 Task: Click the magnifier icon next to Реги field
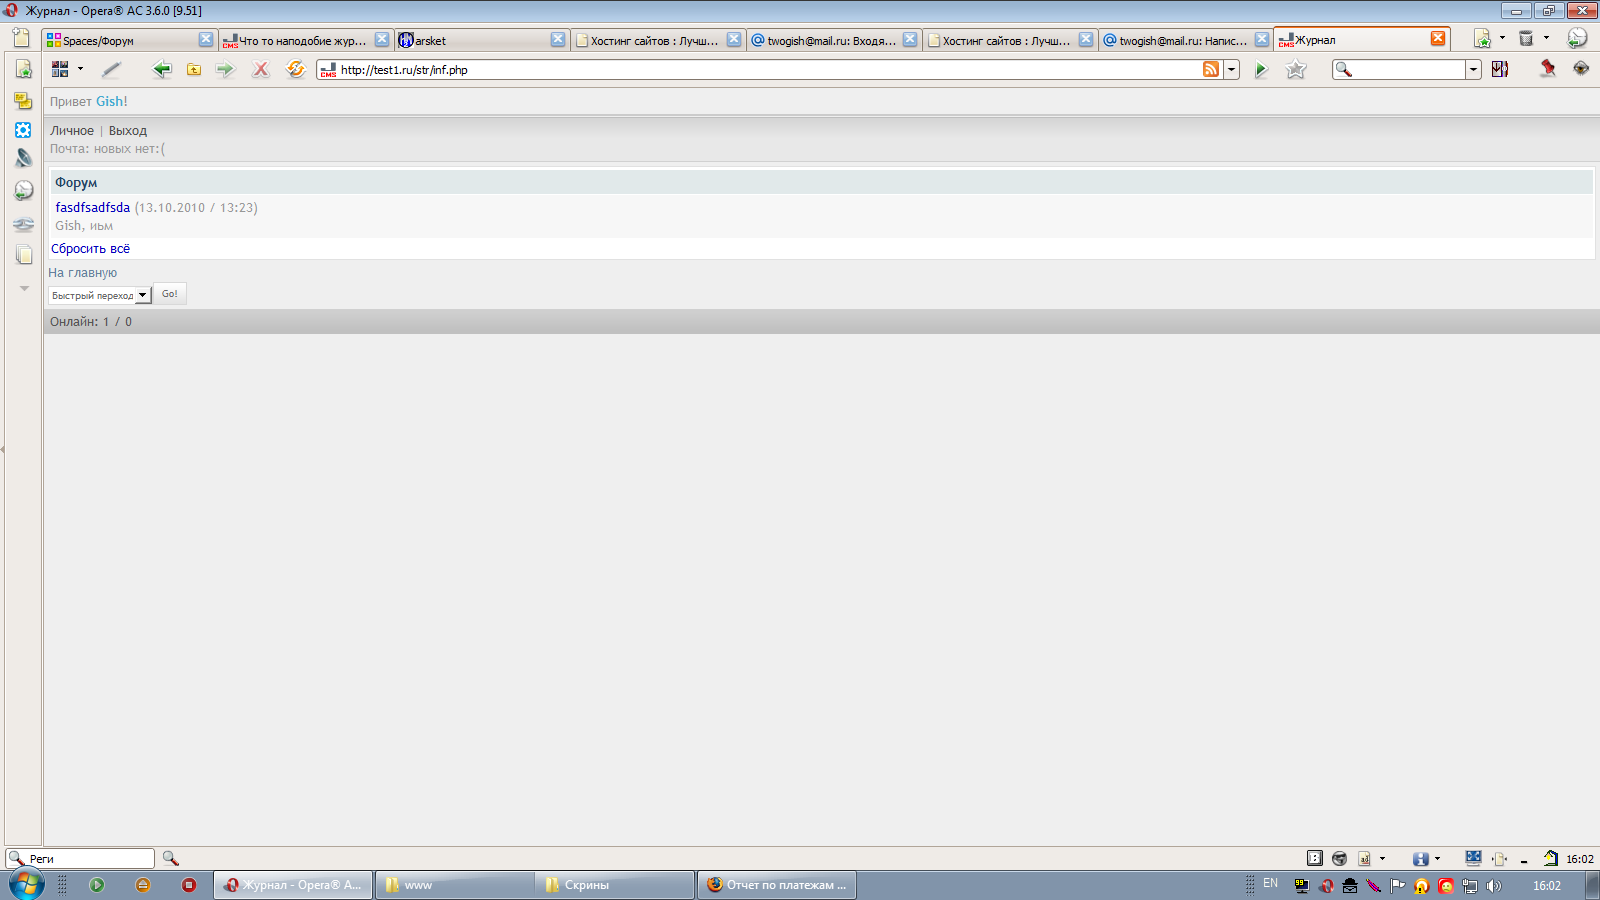(x=171, y=858)
